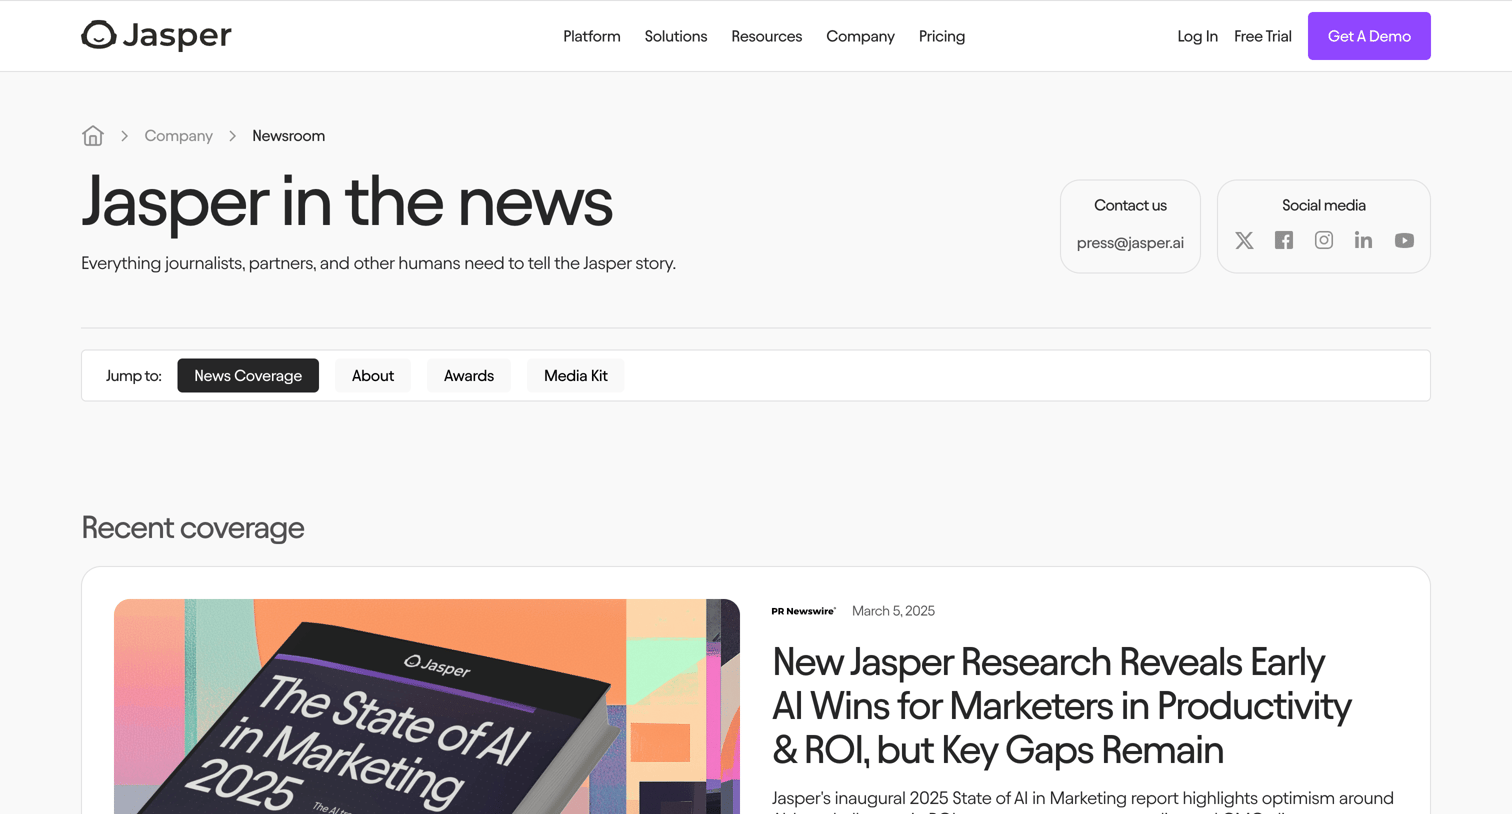The width and height of the screenshot is (1512, 814).
Task: Go to Company breadcrumb link
Action: click(x=178, y=136)
